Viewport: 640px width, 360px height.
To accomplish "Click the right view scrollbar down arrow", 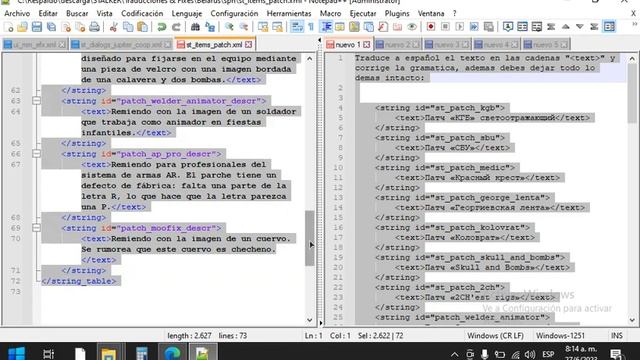I will [632, 320].
